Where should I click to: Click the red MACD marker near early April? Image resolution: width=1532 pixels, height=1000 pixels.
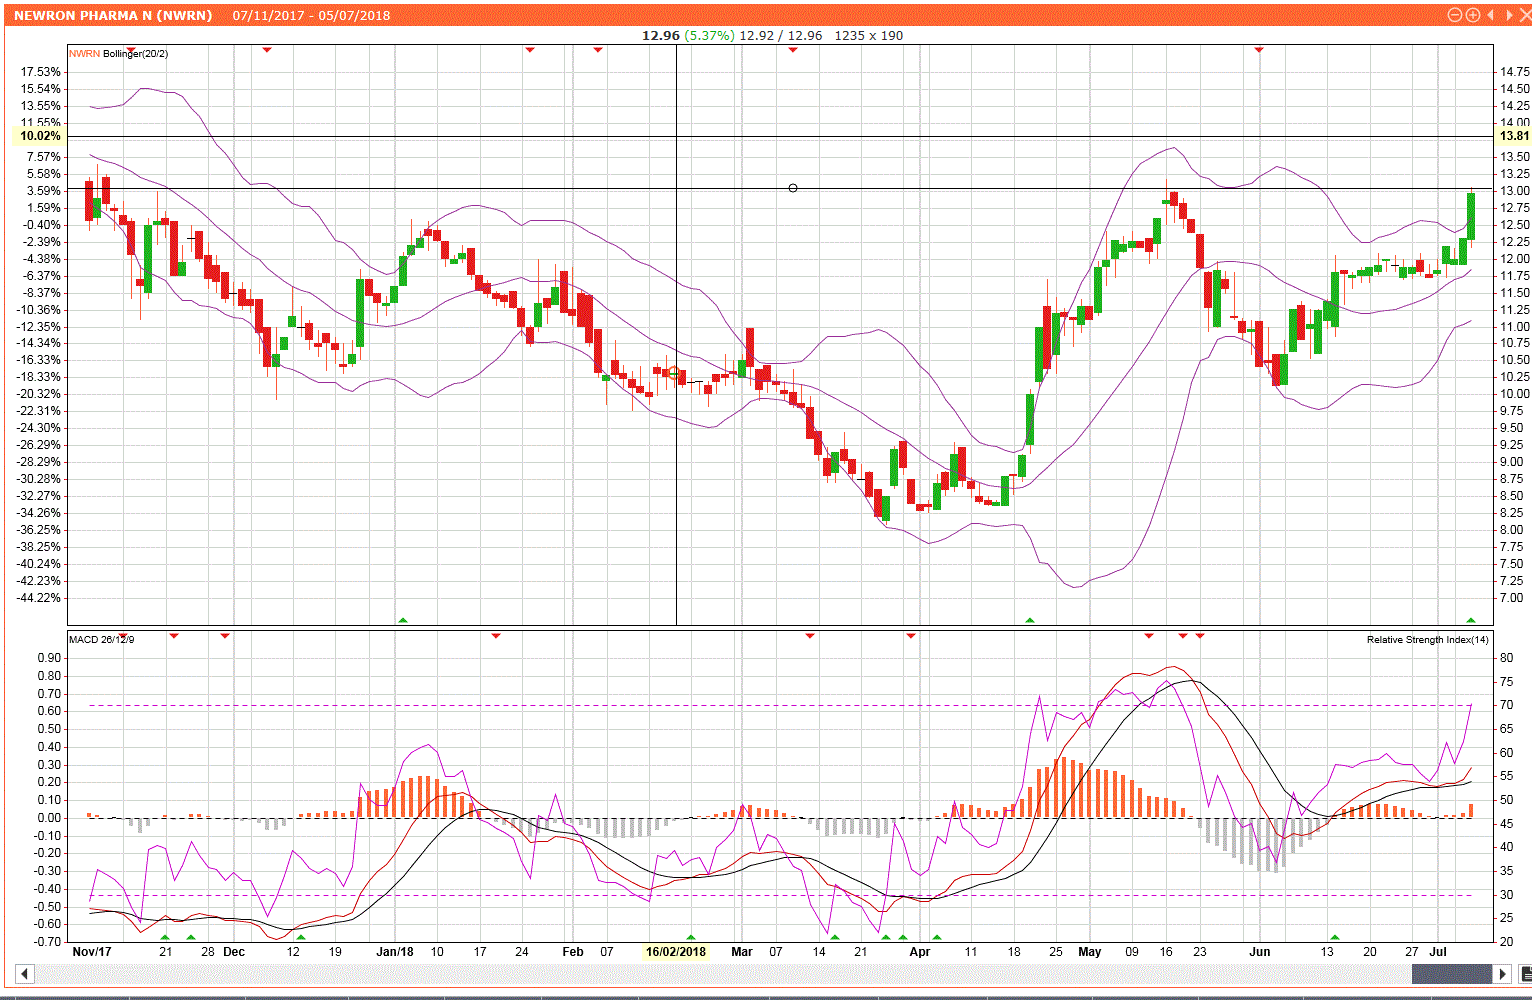(x=911, y=636)
